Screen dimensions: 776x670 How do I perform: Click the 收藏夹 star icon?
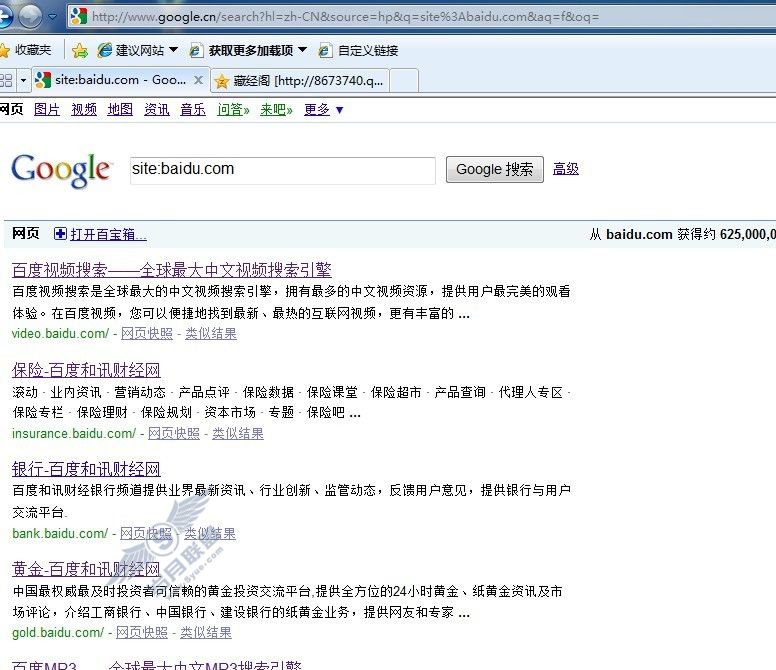coord(4,50)
